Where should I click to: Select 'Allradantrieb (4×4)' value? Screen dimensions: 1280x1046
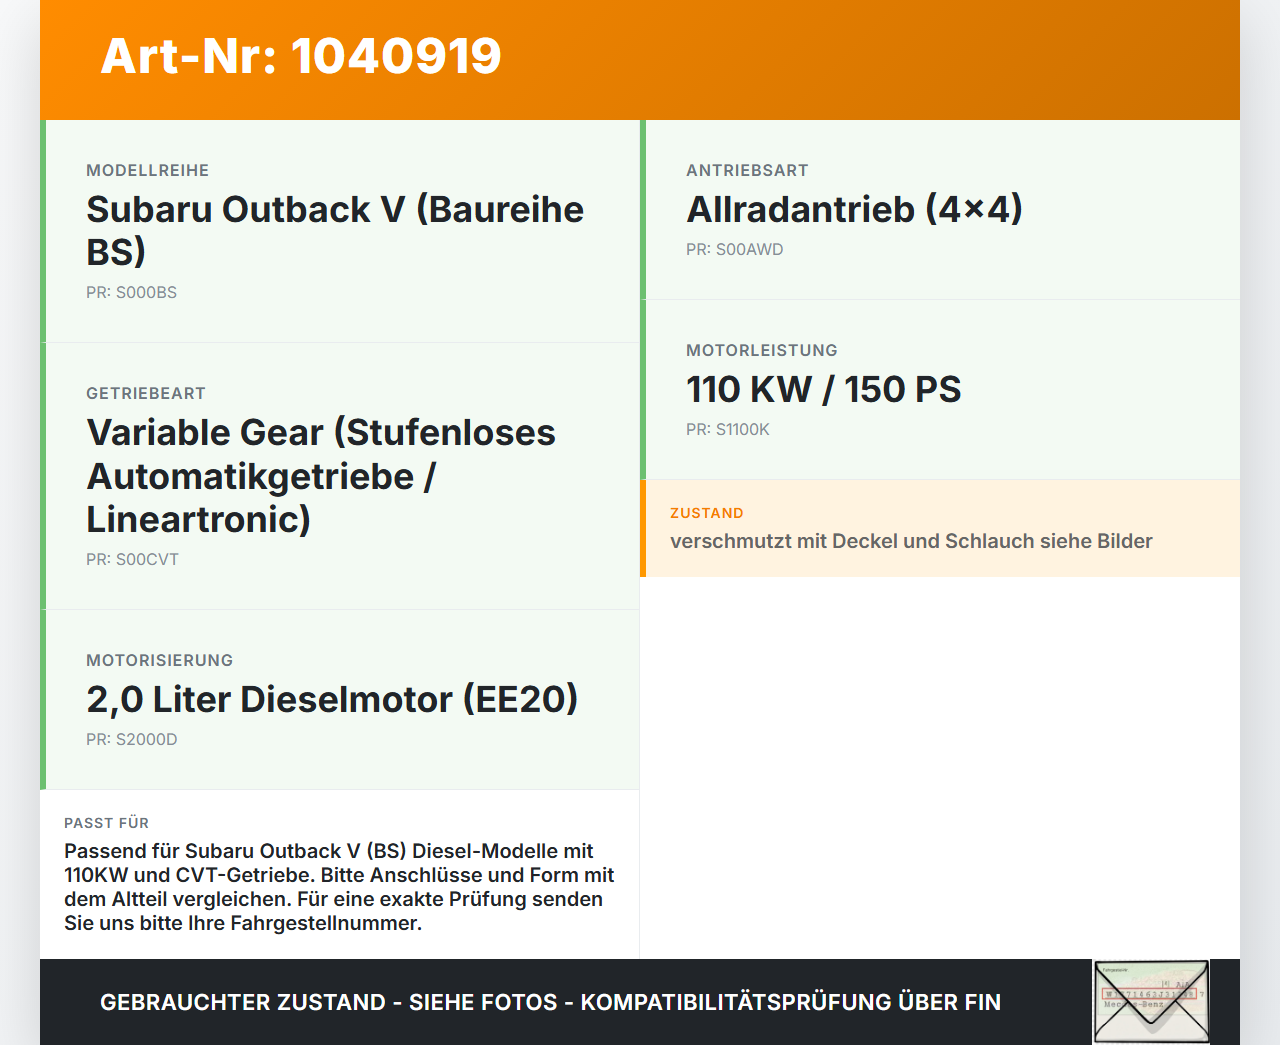tap(854, 210)
